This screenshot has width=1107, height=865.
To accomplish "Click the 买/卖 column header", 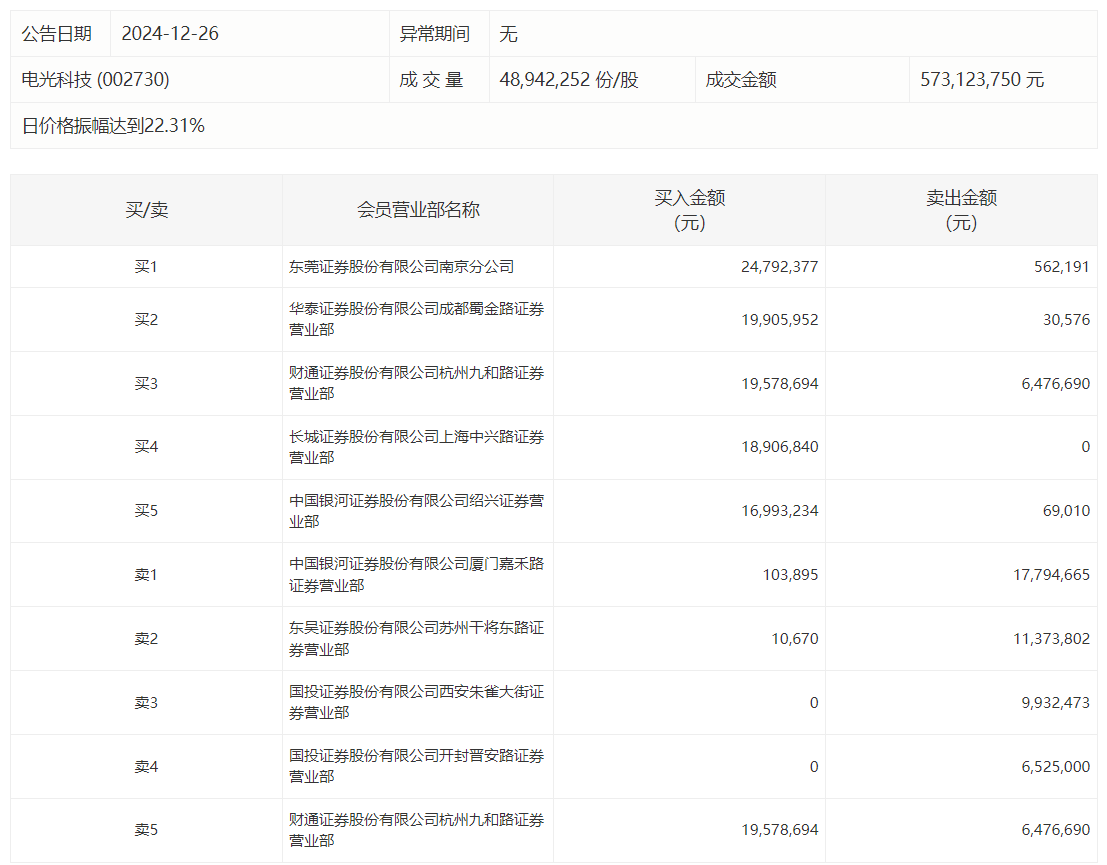I will click(x=147, y=210).
